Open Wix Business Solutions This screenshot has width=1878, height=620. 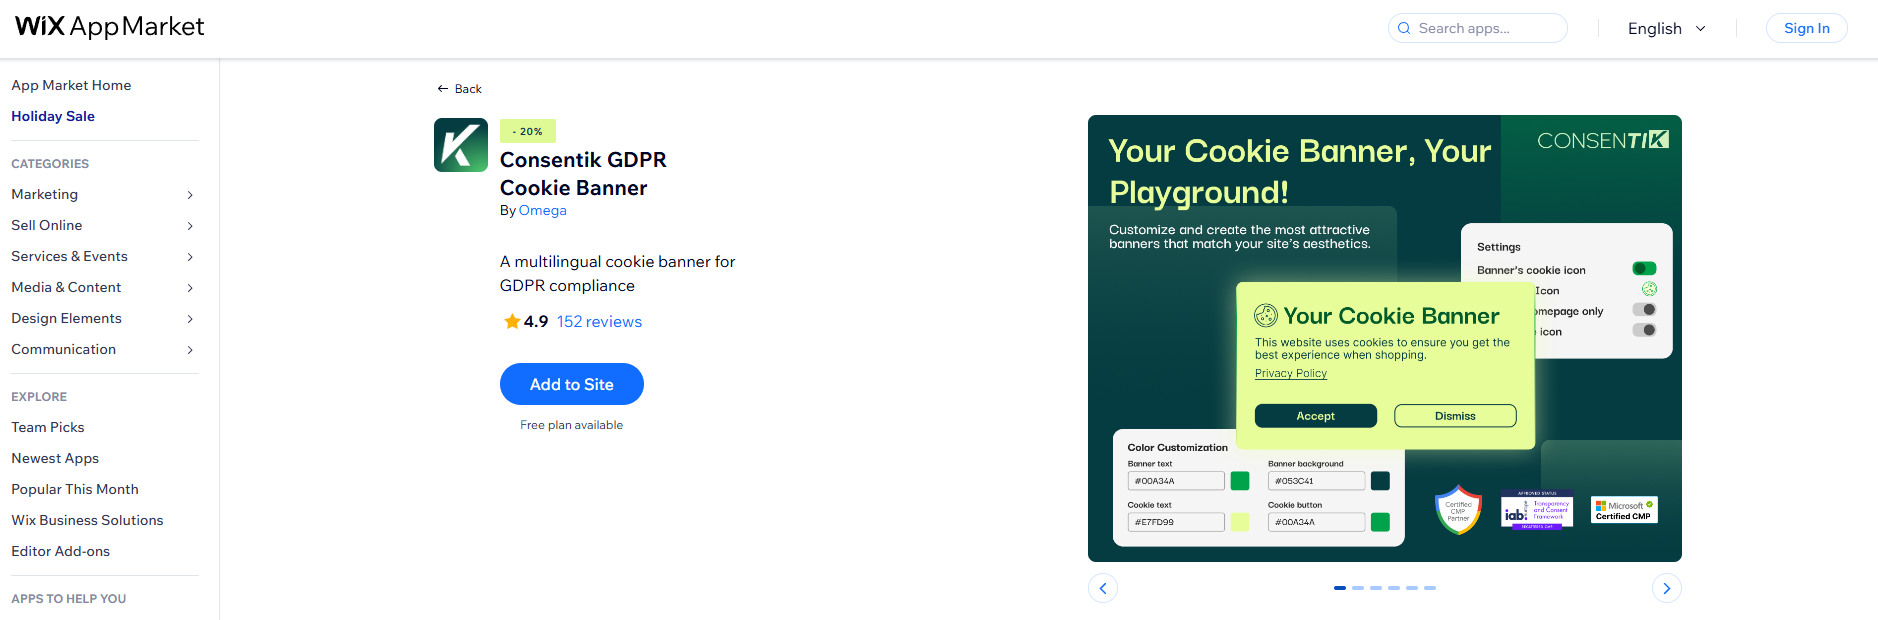point(87,520)
